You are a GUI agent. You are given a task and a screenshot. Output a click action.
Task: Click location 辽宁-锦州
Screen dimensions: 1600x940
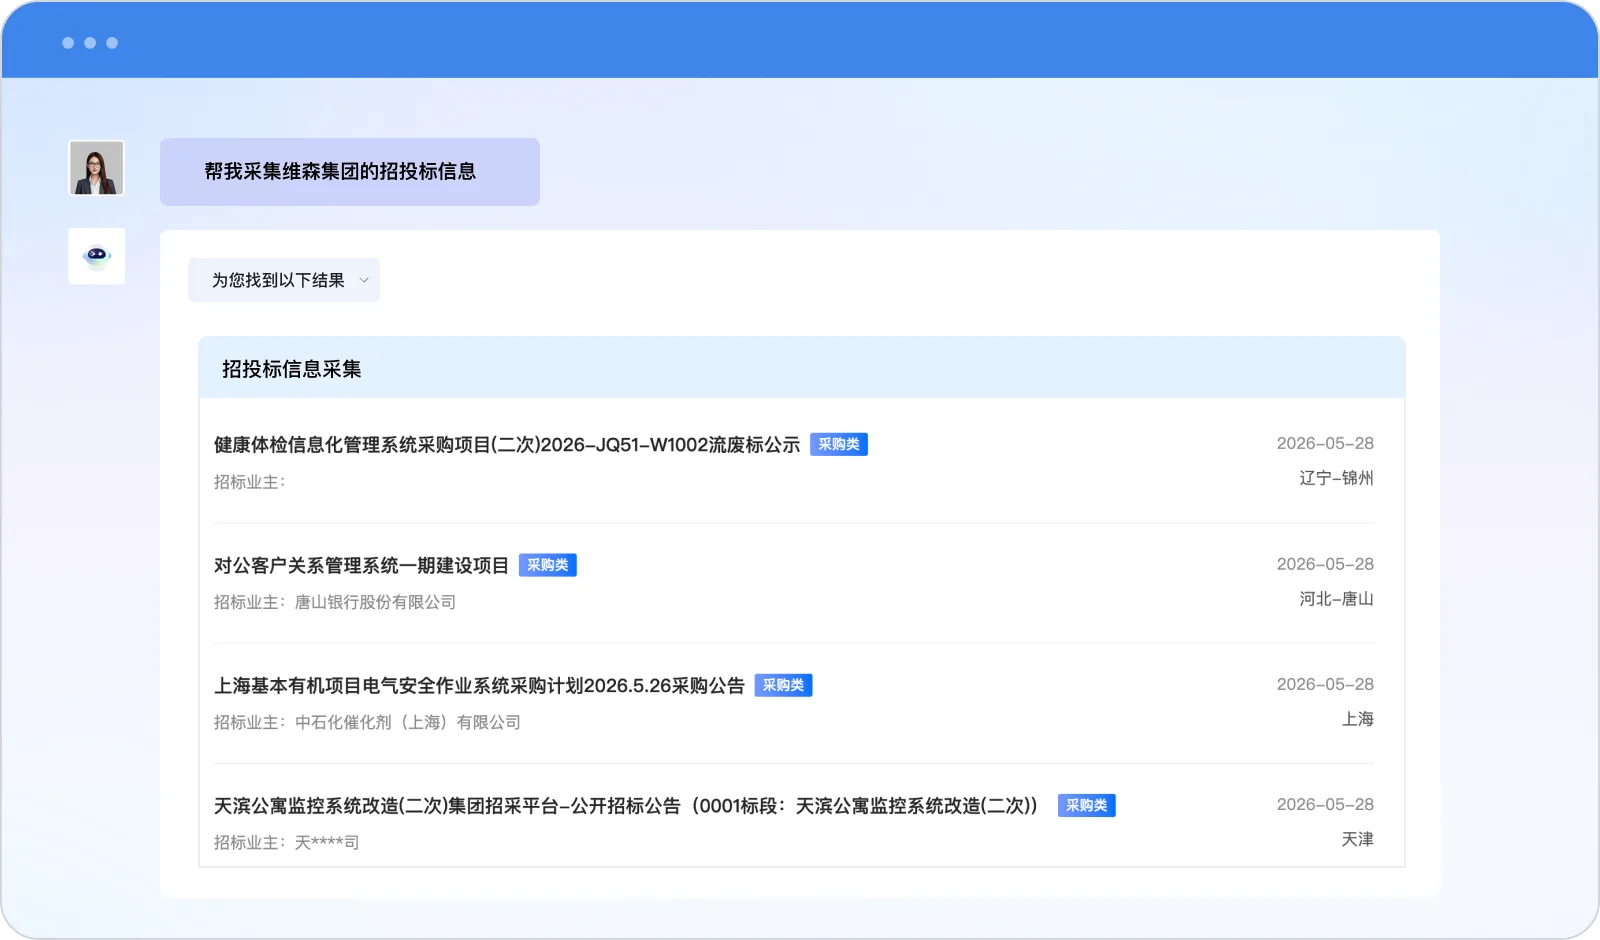[x=1336, y=478]
